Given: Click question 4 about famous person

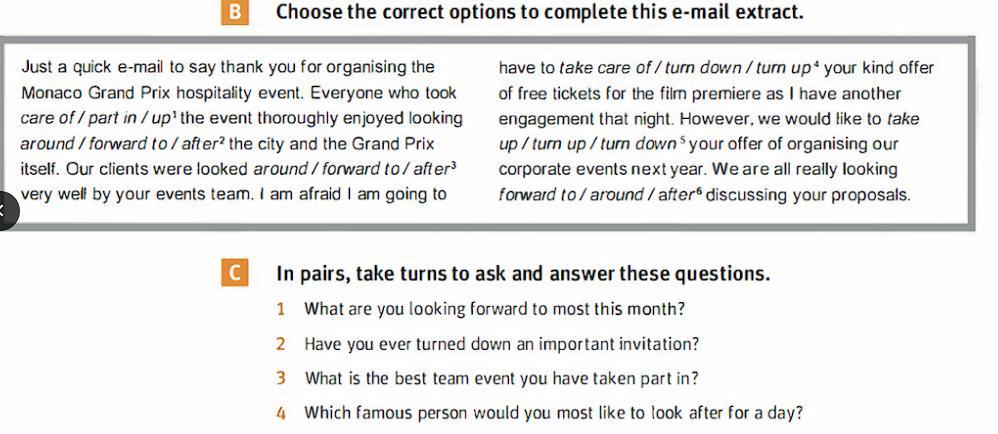Looking at the screenshot, I should point(553,414).
